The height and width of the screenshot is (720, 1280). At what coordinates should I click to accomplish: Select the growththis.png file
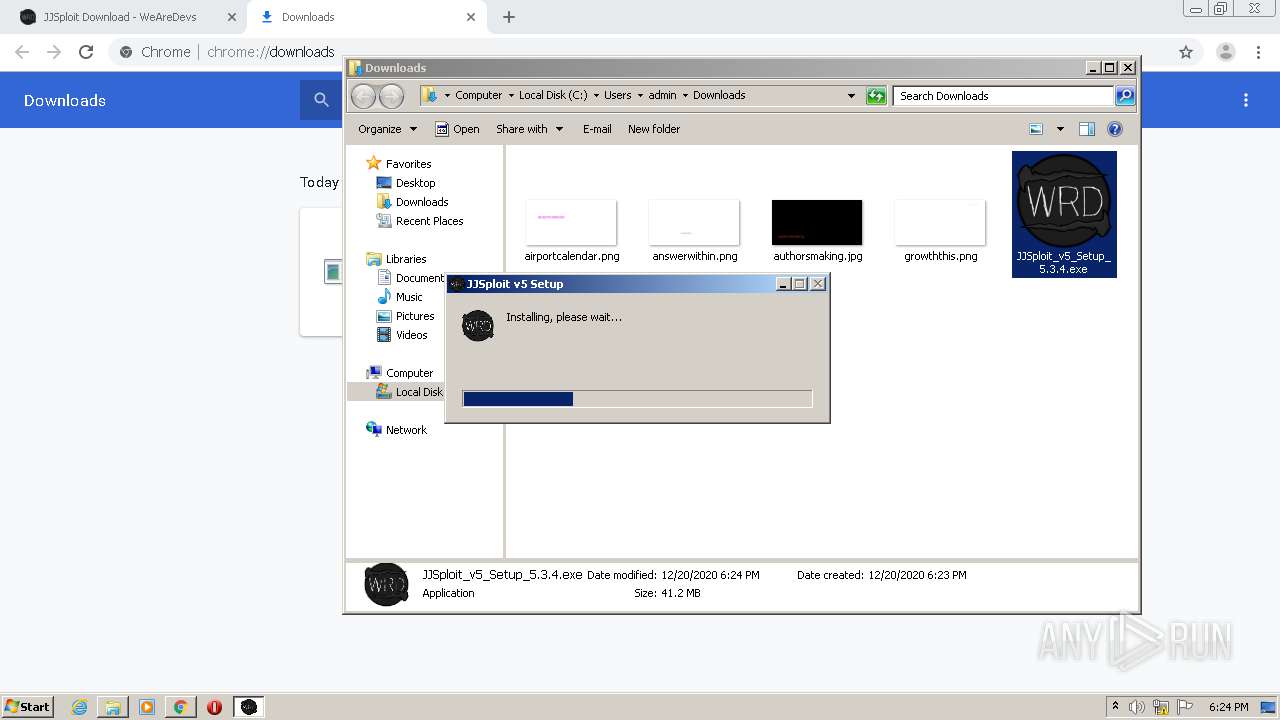(x=940, y=231)
